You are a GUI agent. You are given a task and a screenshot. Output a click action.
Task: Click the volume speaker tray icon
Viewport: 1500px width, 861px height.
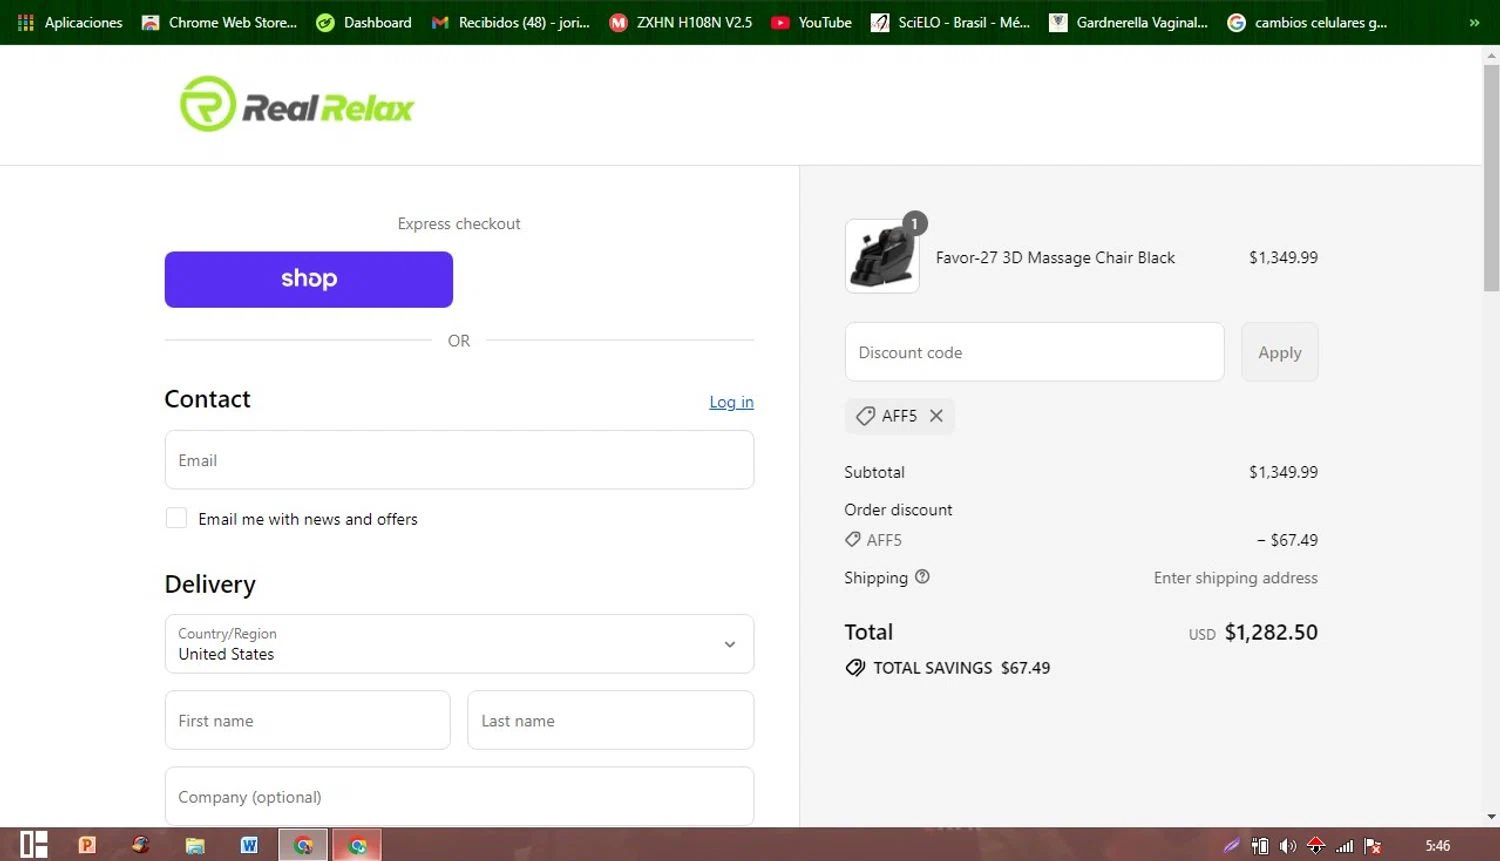coord(1288,846)
